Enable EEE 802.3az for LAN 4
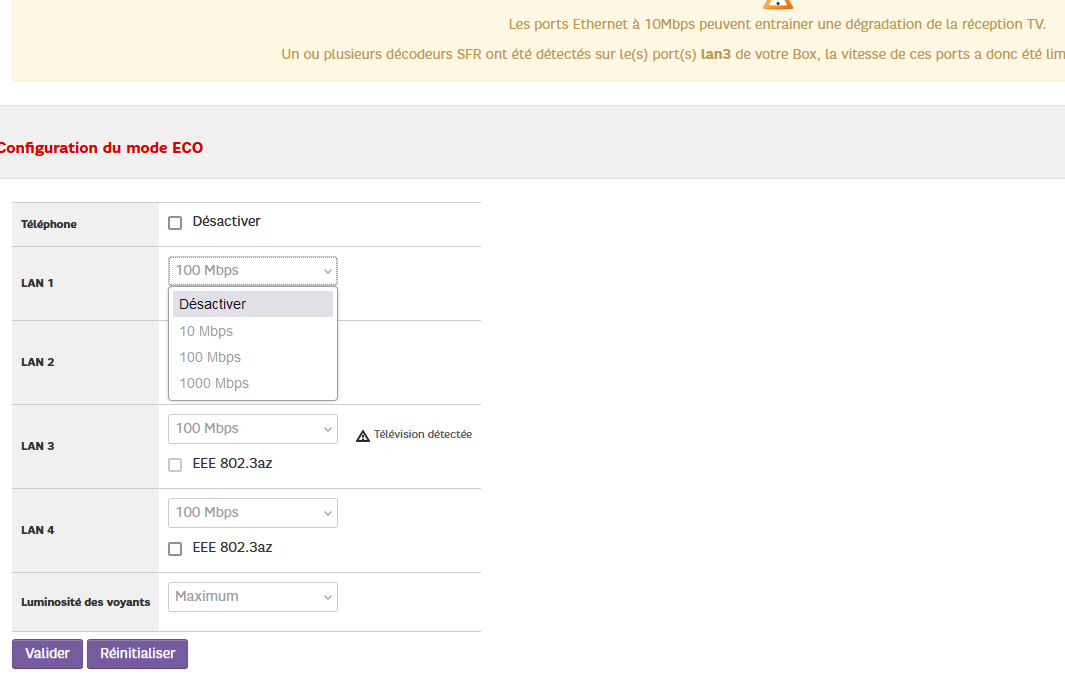The height and width of the screenshot is (675, 1065). coord(175,549)
